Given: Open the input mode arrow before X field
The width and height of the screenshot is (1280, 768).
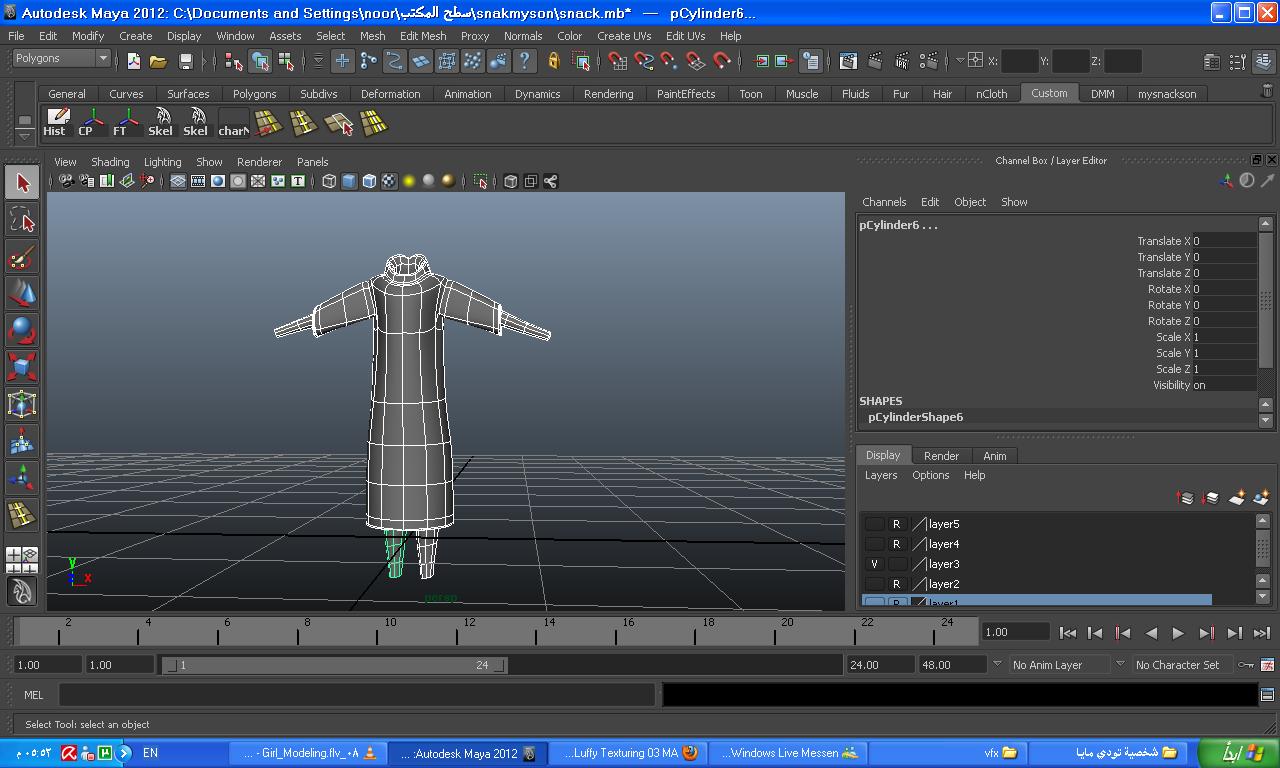Looking at the screenshot, I should (960, 61).
